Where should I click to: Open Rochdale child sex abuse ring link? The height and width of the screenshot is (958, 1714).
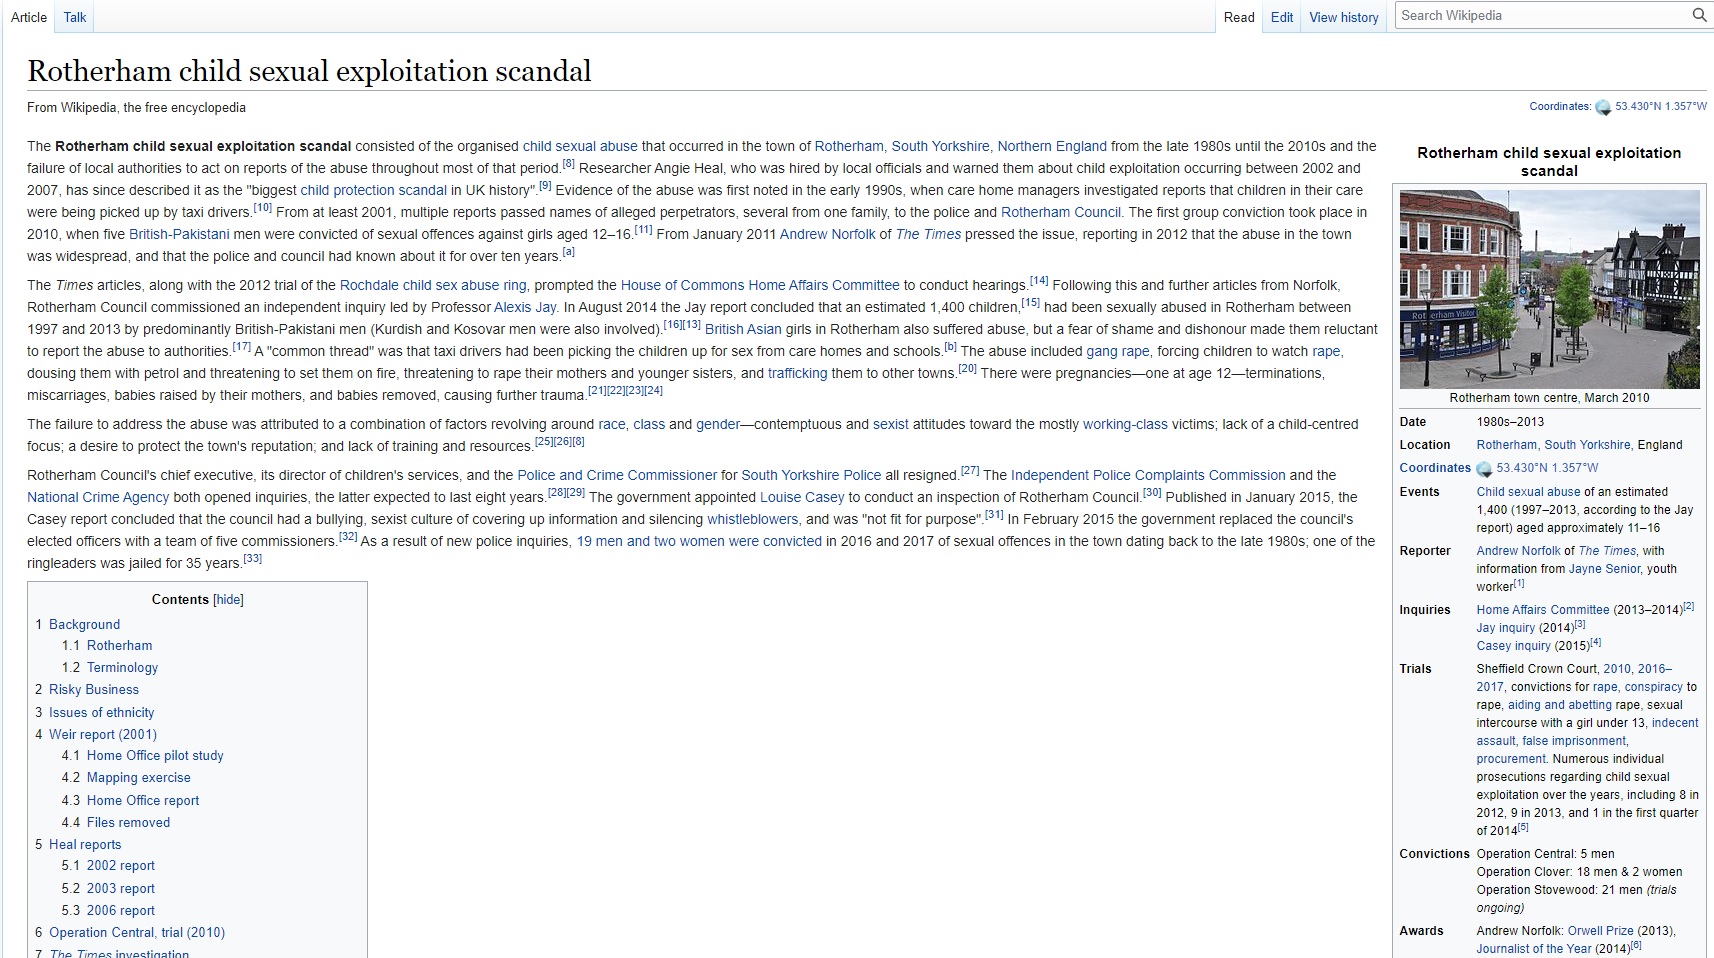pyautogui.click(x=433, y=285)
